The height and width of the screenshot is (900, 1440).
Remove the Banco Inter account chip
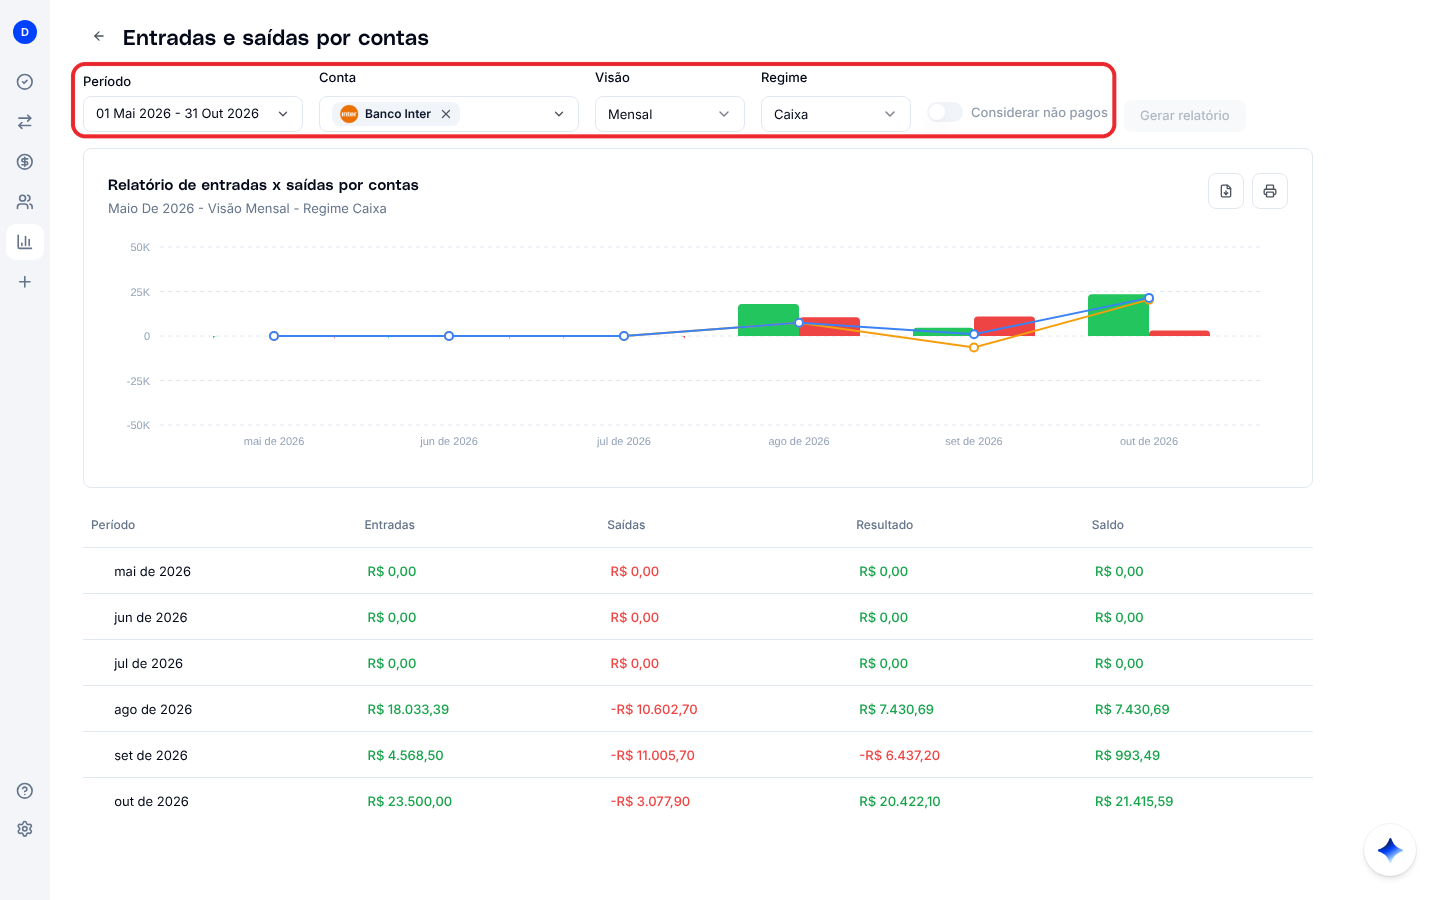446,114
